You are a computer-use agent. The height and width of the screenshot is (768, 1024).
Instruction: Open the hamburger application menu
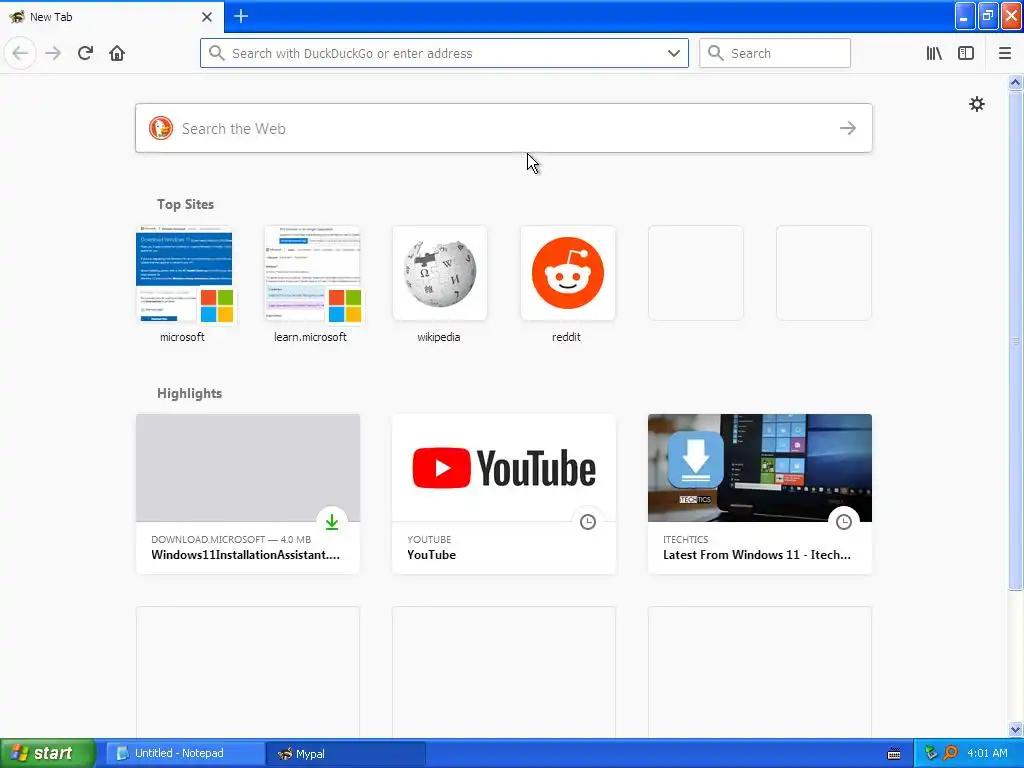pyautogui.click(x=1004, y=53)
